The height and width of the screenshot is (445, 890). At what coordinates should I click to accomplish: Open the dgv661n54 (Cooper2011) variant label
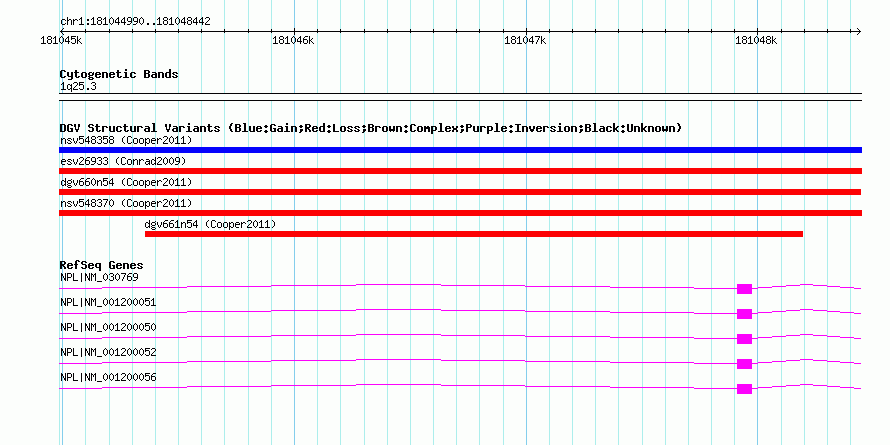[210, 224]
